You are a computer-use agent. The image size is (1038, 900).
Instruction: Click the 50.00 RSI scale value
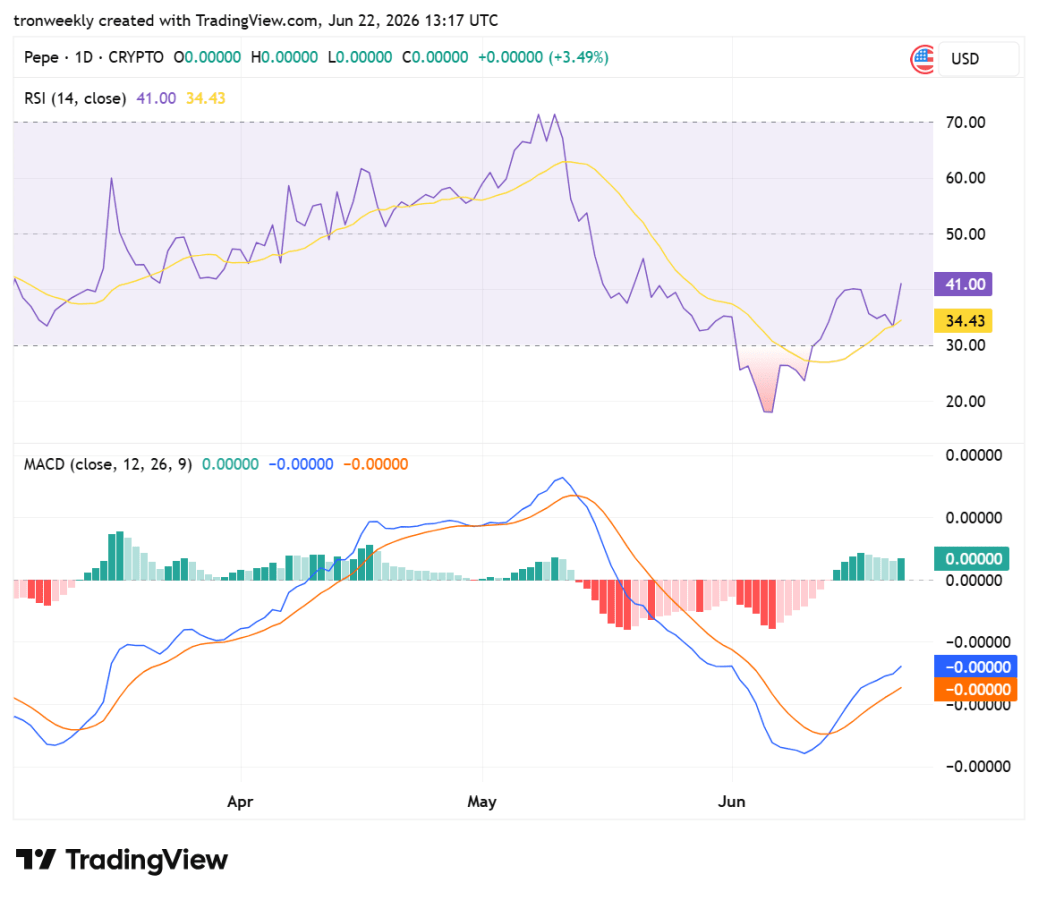click(965, 234)
